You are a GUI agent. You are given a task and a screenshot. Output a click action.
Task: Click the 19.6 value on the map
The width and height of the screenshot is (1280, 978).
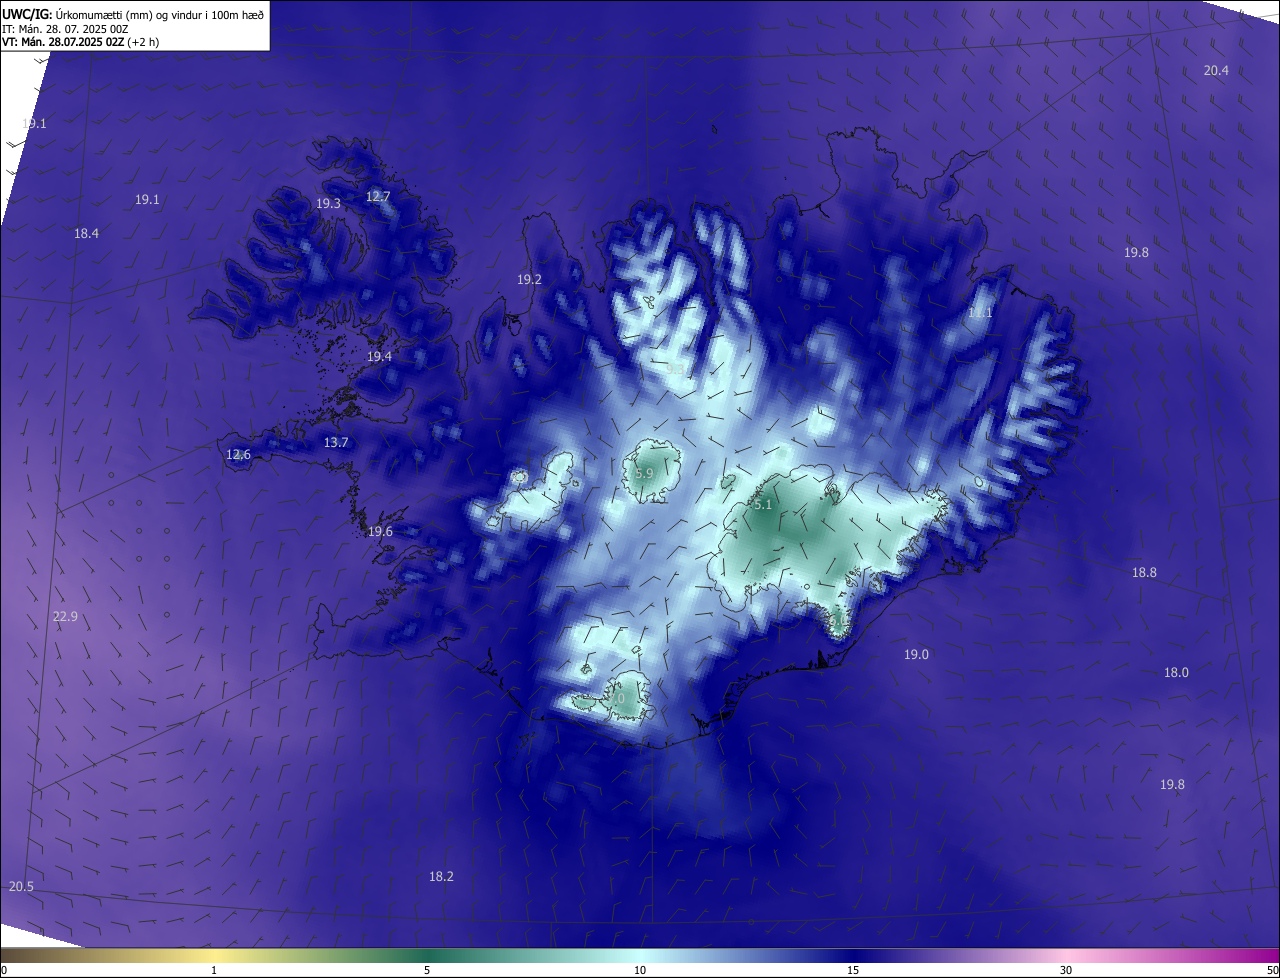coord(380,531)
